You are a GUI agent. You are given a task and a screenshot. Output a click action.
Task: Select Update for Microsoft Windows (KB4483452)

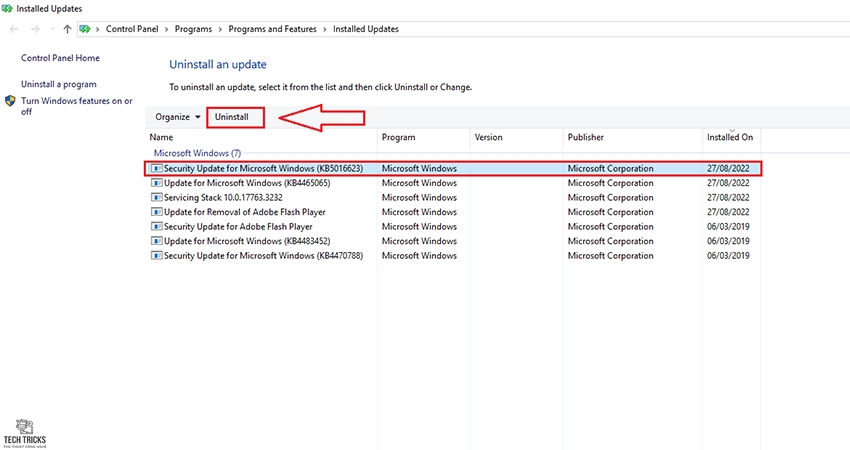[x=247, y=241]
